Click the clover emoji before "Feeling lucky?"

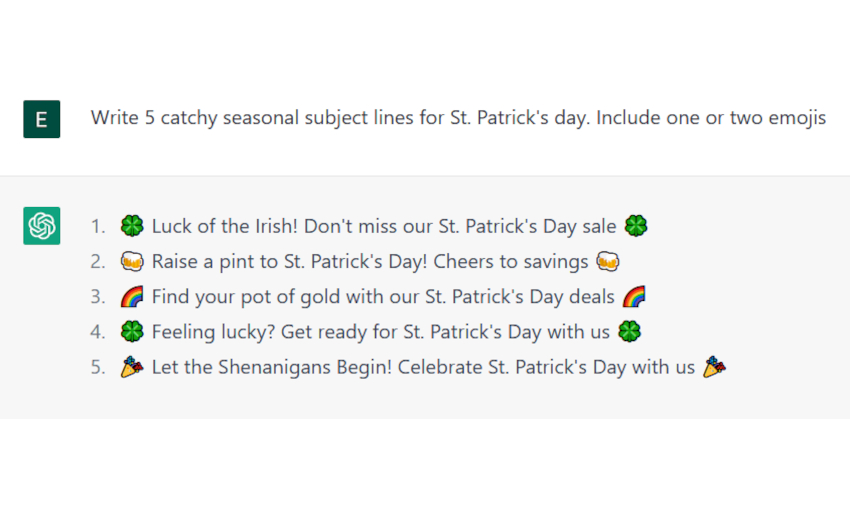pyautogui.click(x=132, y=332)
